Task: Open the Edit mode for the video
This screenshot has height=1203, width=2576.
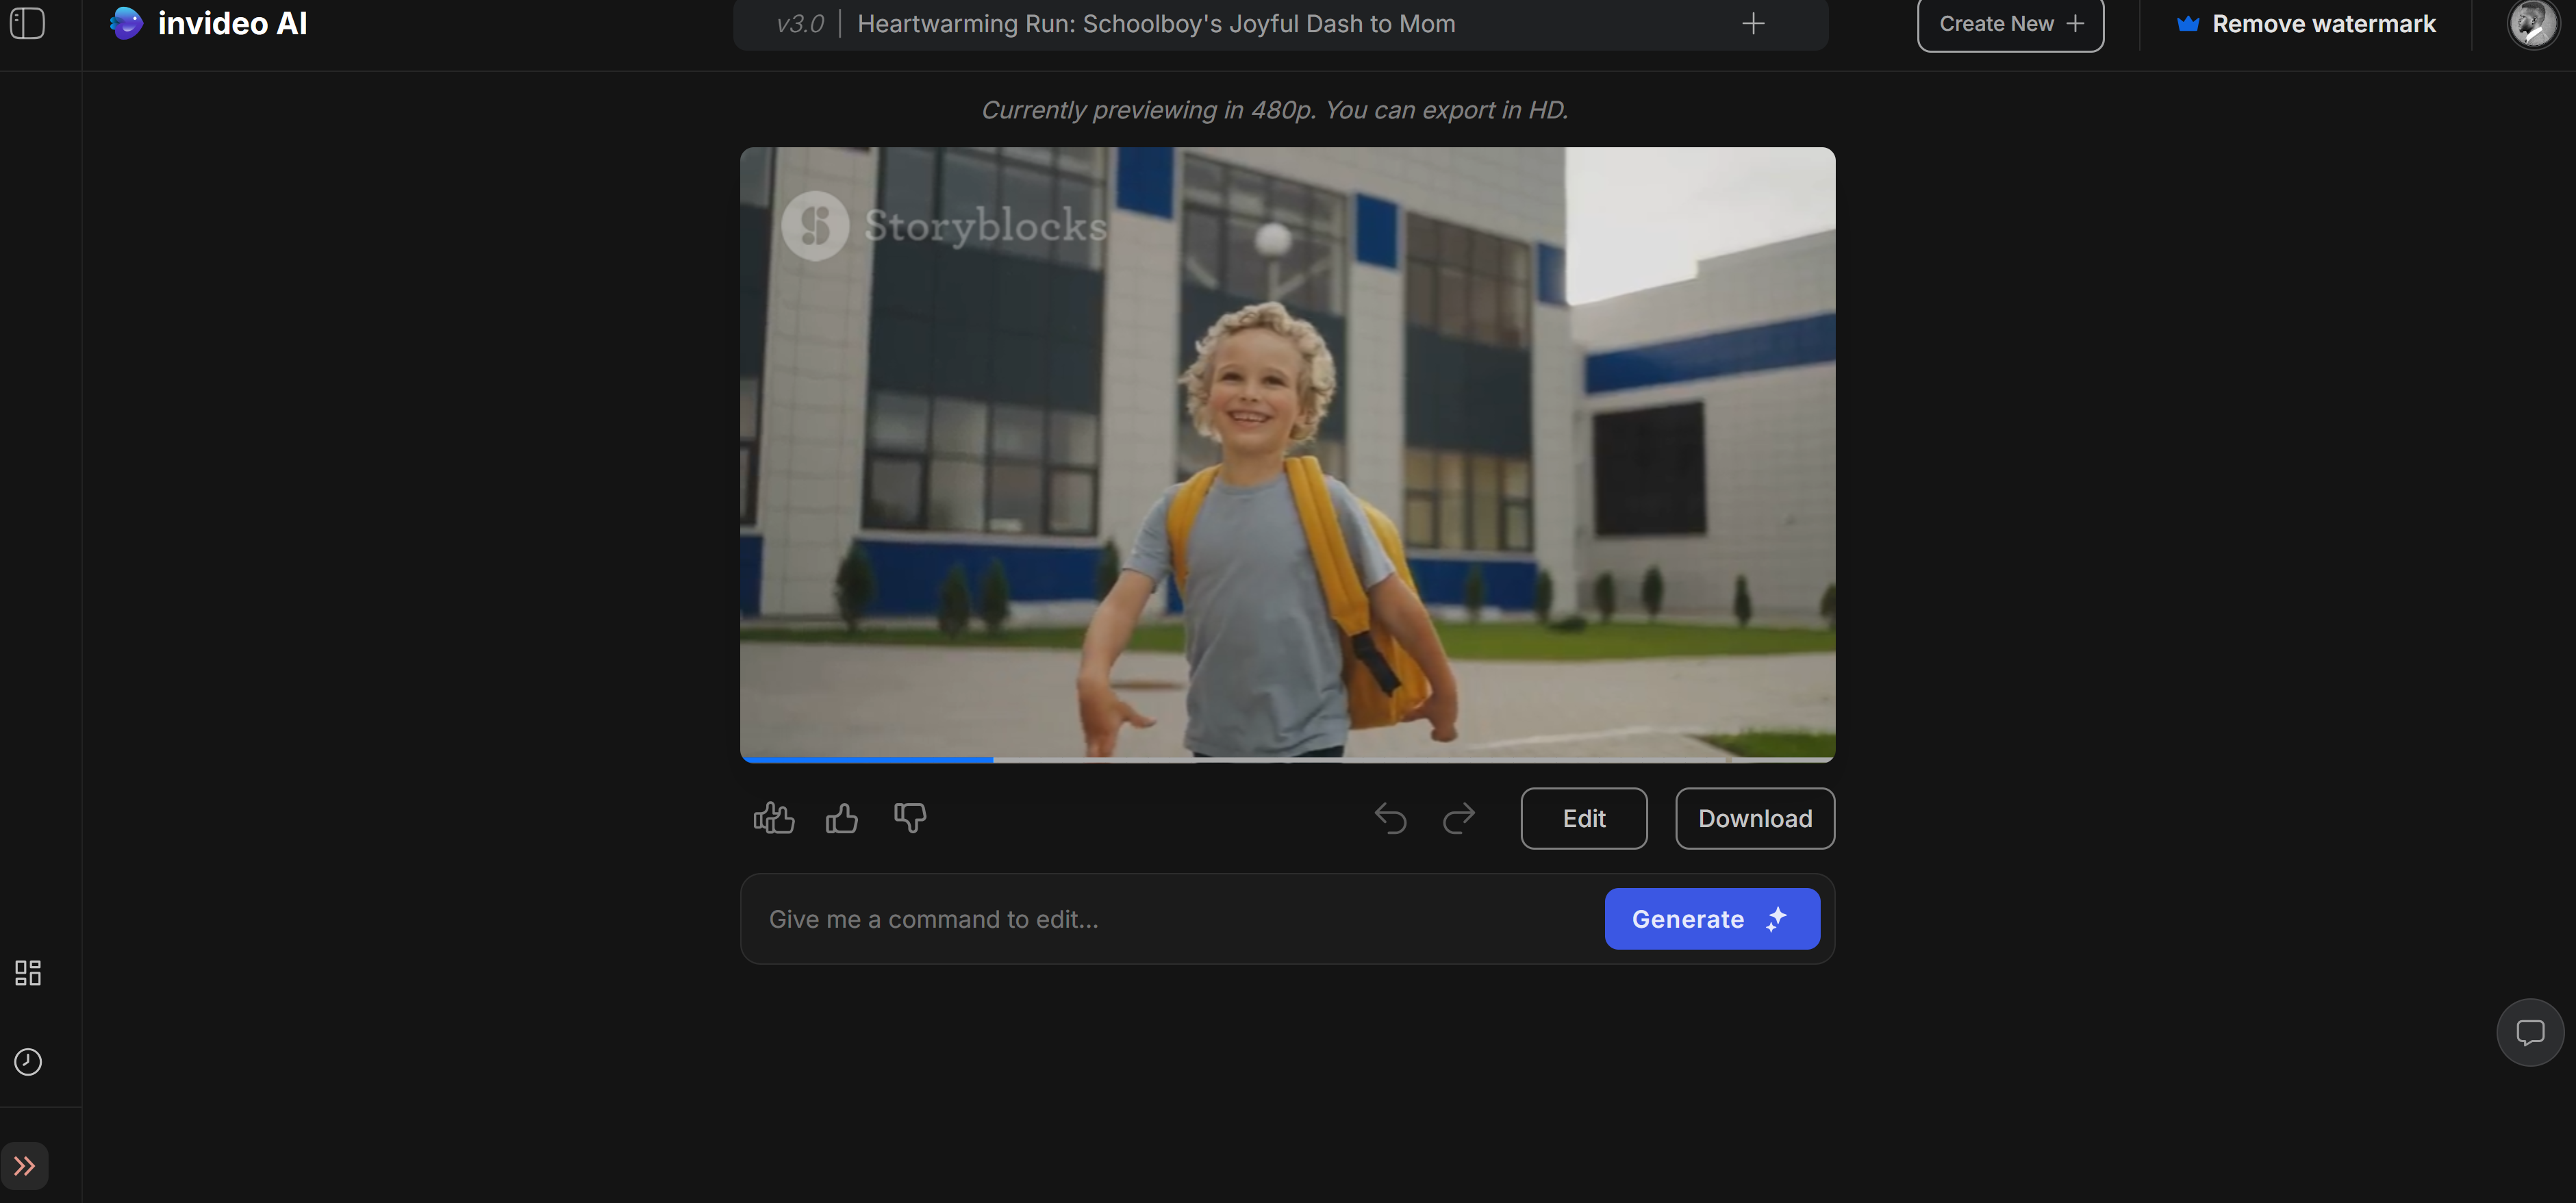Action: point(1583,818)
